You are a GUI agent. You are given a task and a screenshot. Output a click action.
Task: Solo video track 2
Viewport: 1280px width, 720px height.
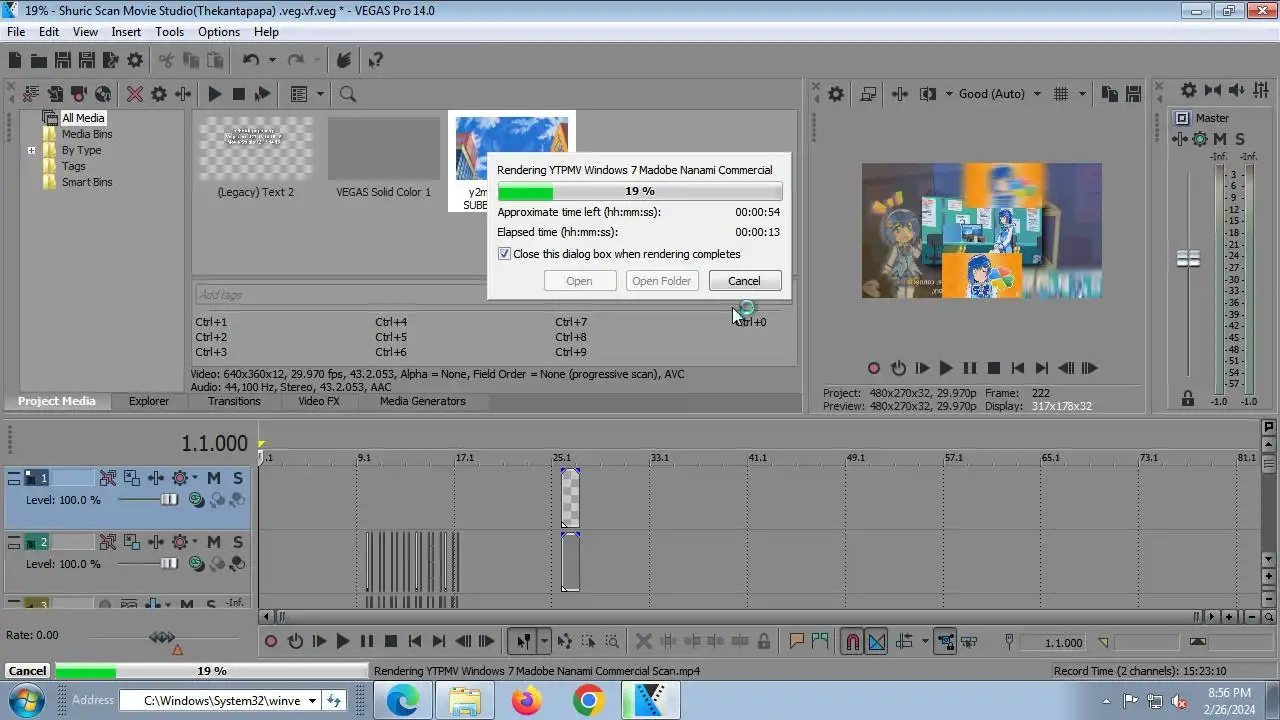pyautogui.click(x=237, y=542)
